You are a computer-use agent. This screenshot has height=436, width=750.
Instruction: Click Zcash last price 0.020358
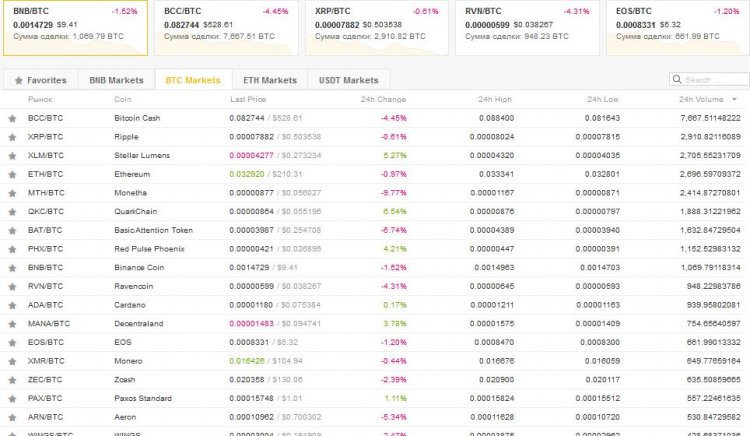point(247,380)
